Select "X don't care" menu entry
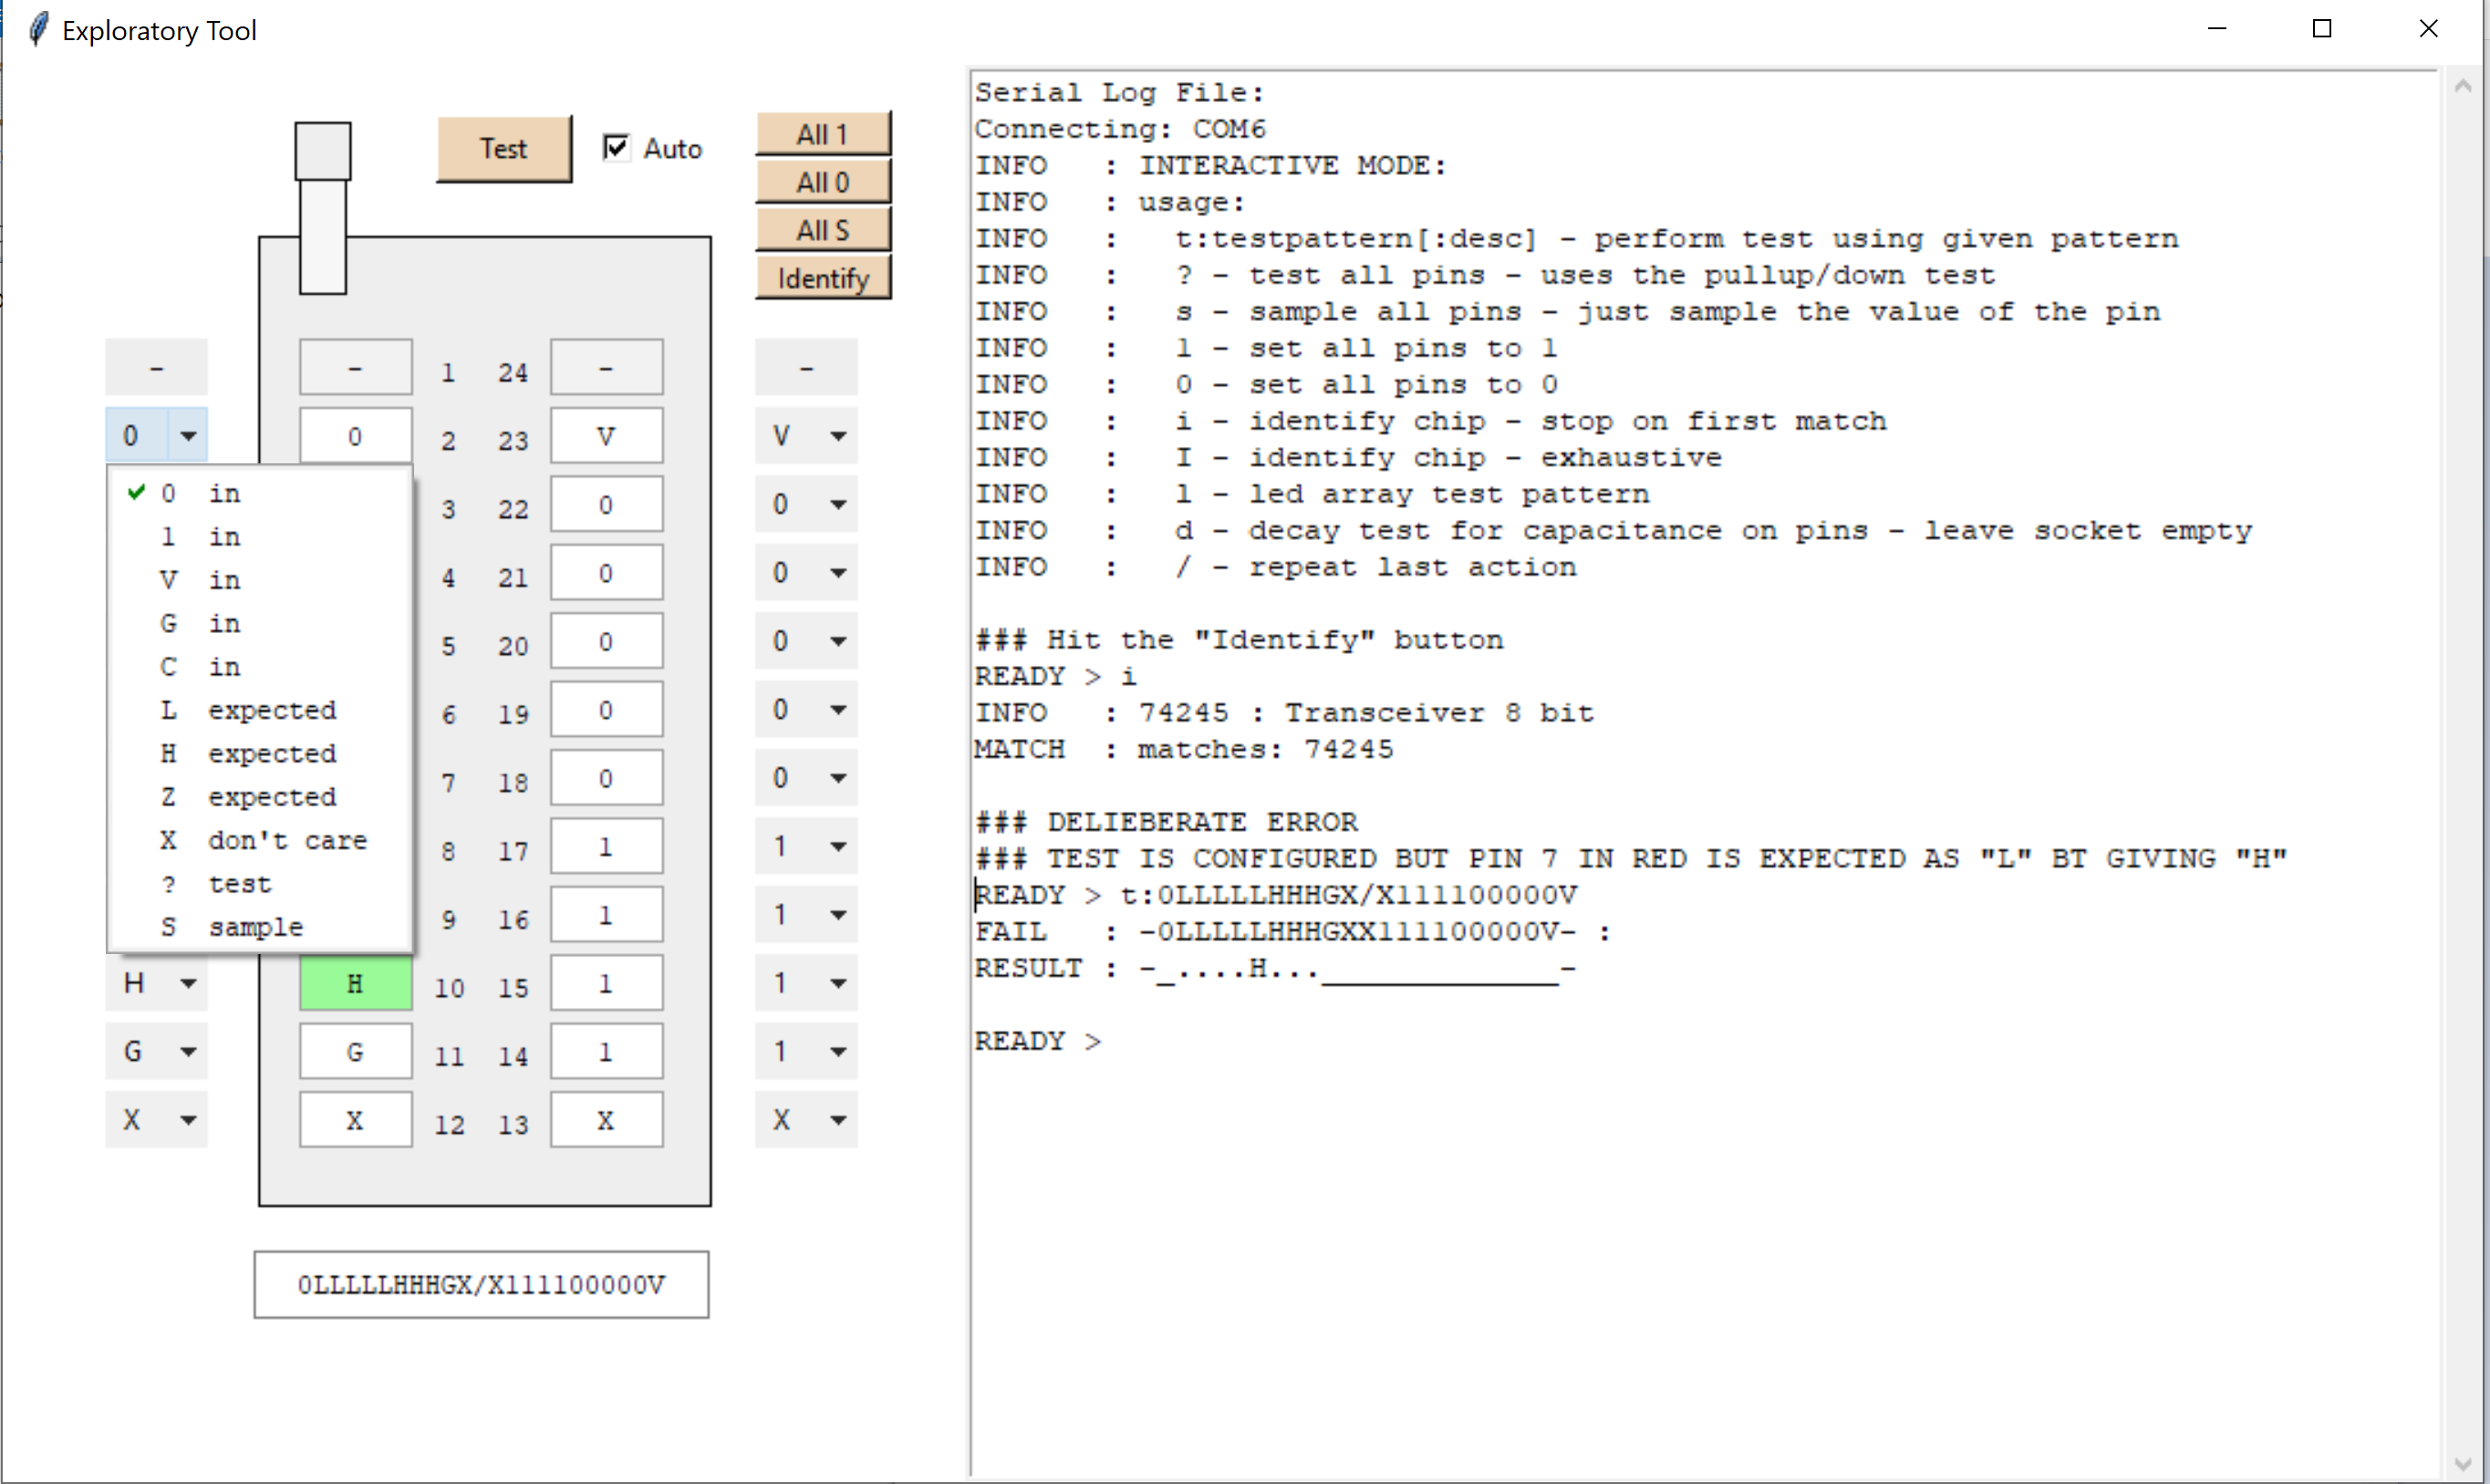2490x1484 pixels. click(x=260, y=841)
